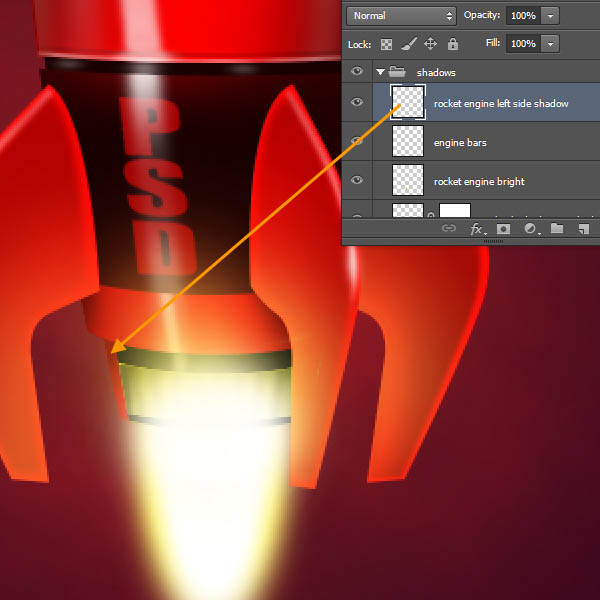Add a layer mask

(x=503, y=229)
